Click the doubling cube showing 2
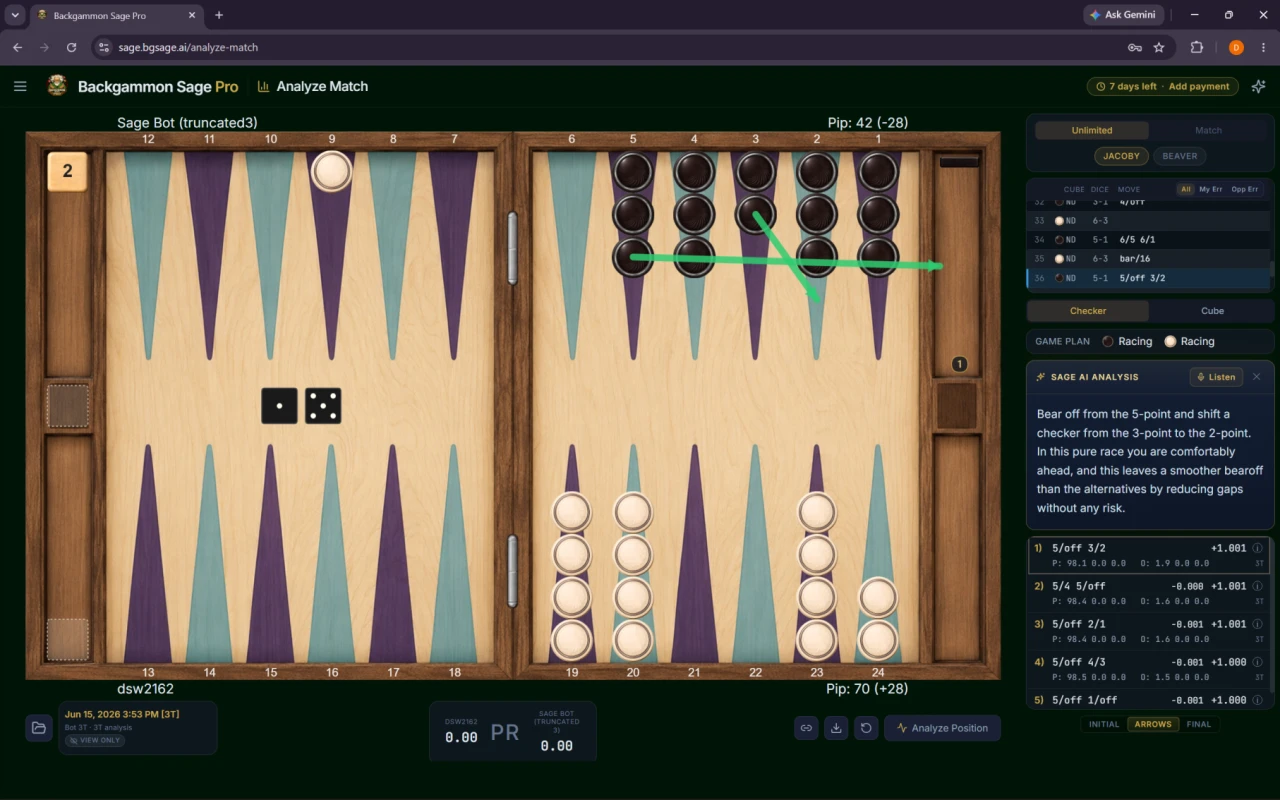 (x=68, y=171)
